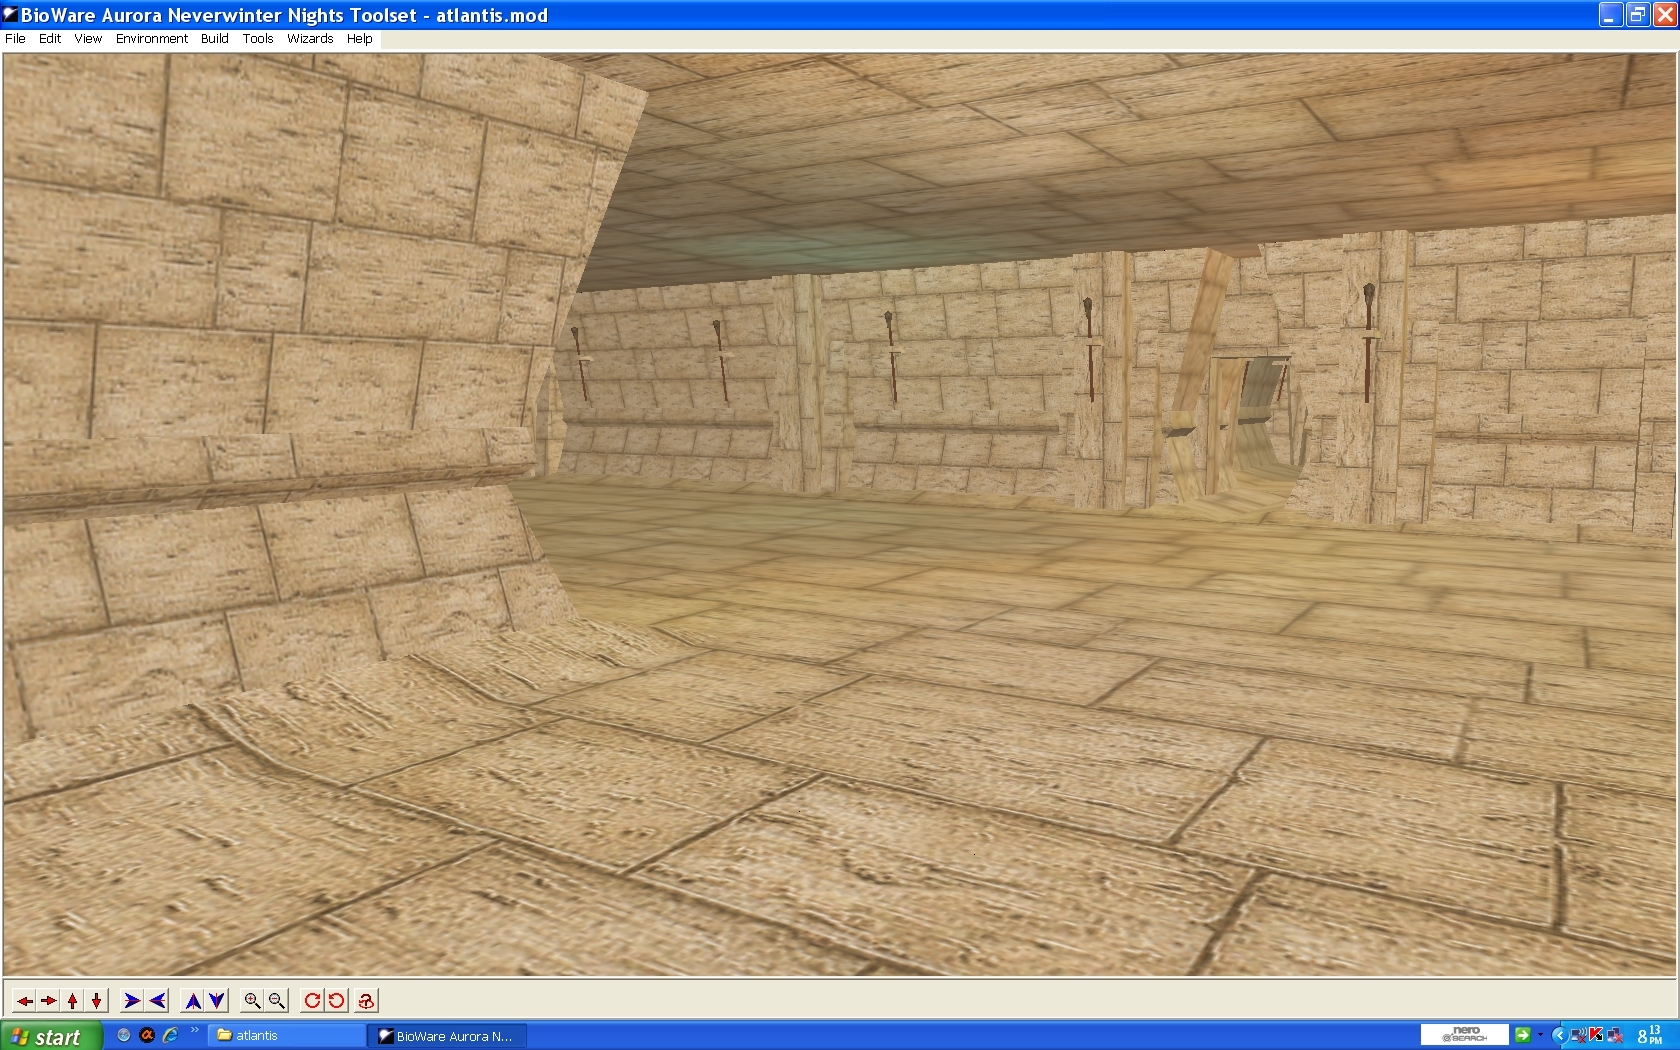Click the counter-clockwise red rotate icon
Viewport: 1680px width, 1050px height.
337,1000
